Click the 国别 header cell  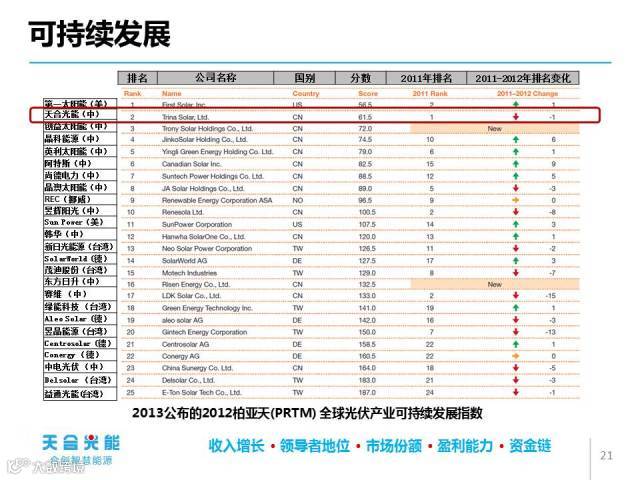pos(304,78)
